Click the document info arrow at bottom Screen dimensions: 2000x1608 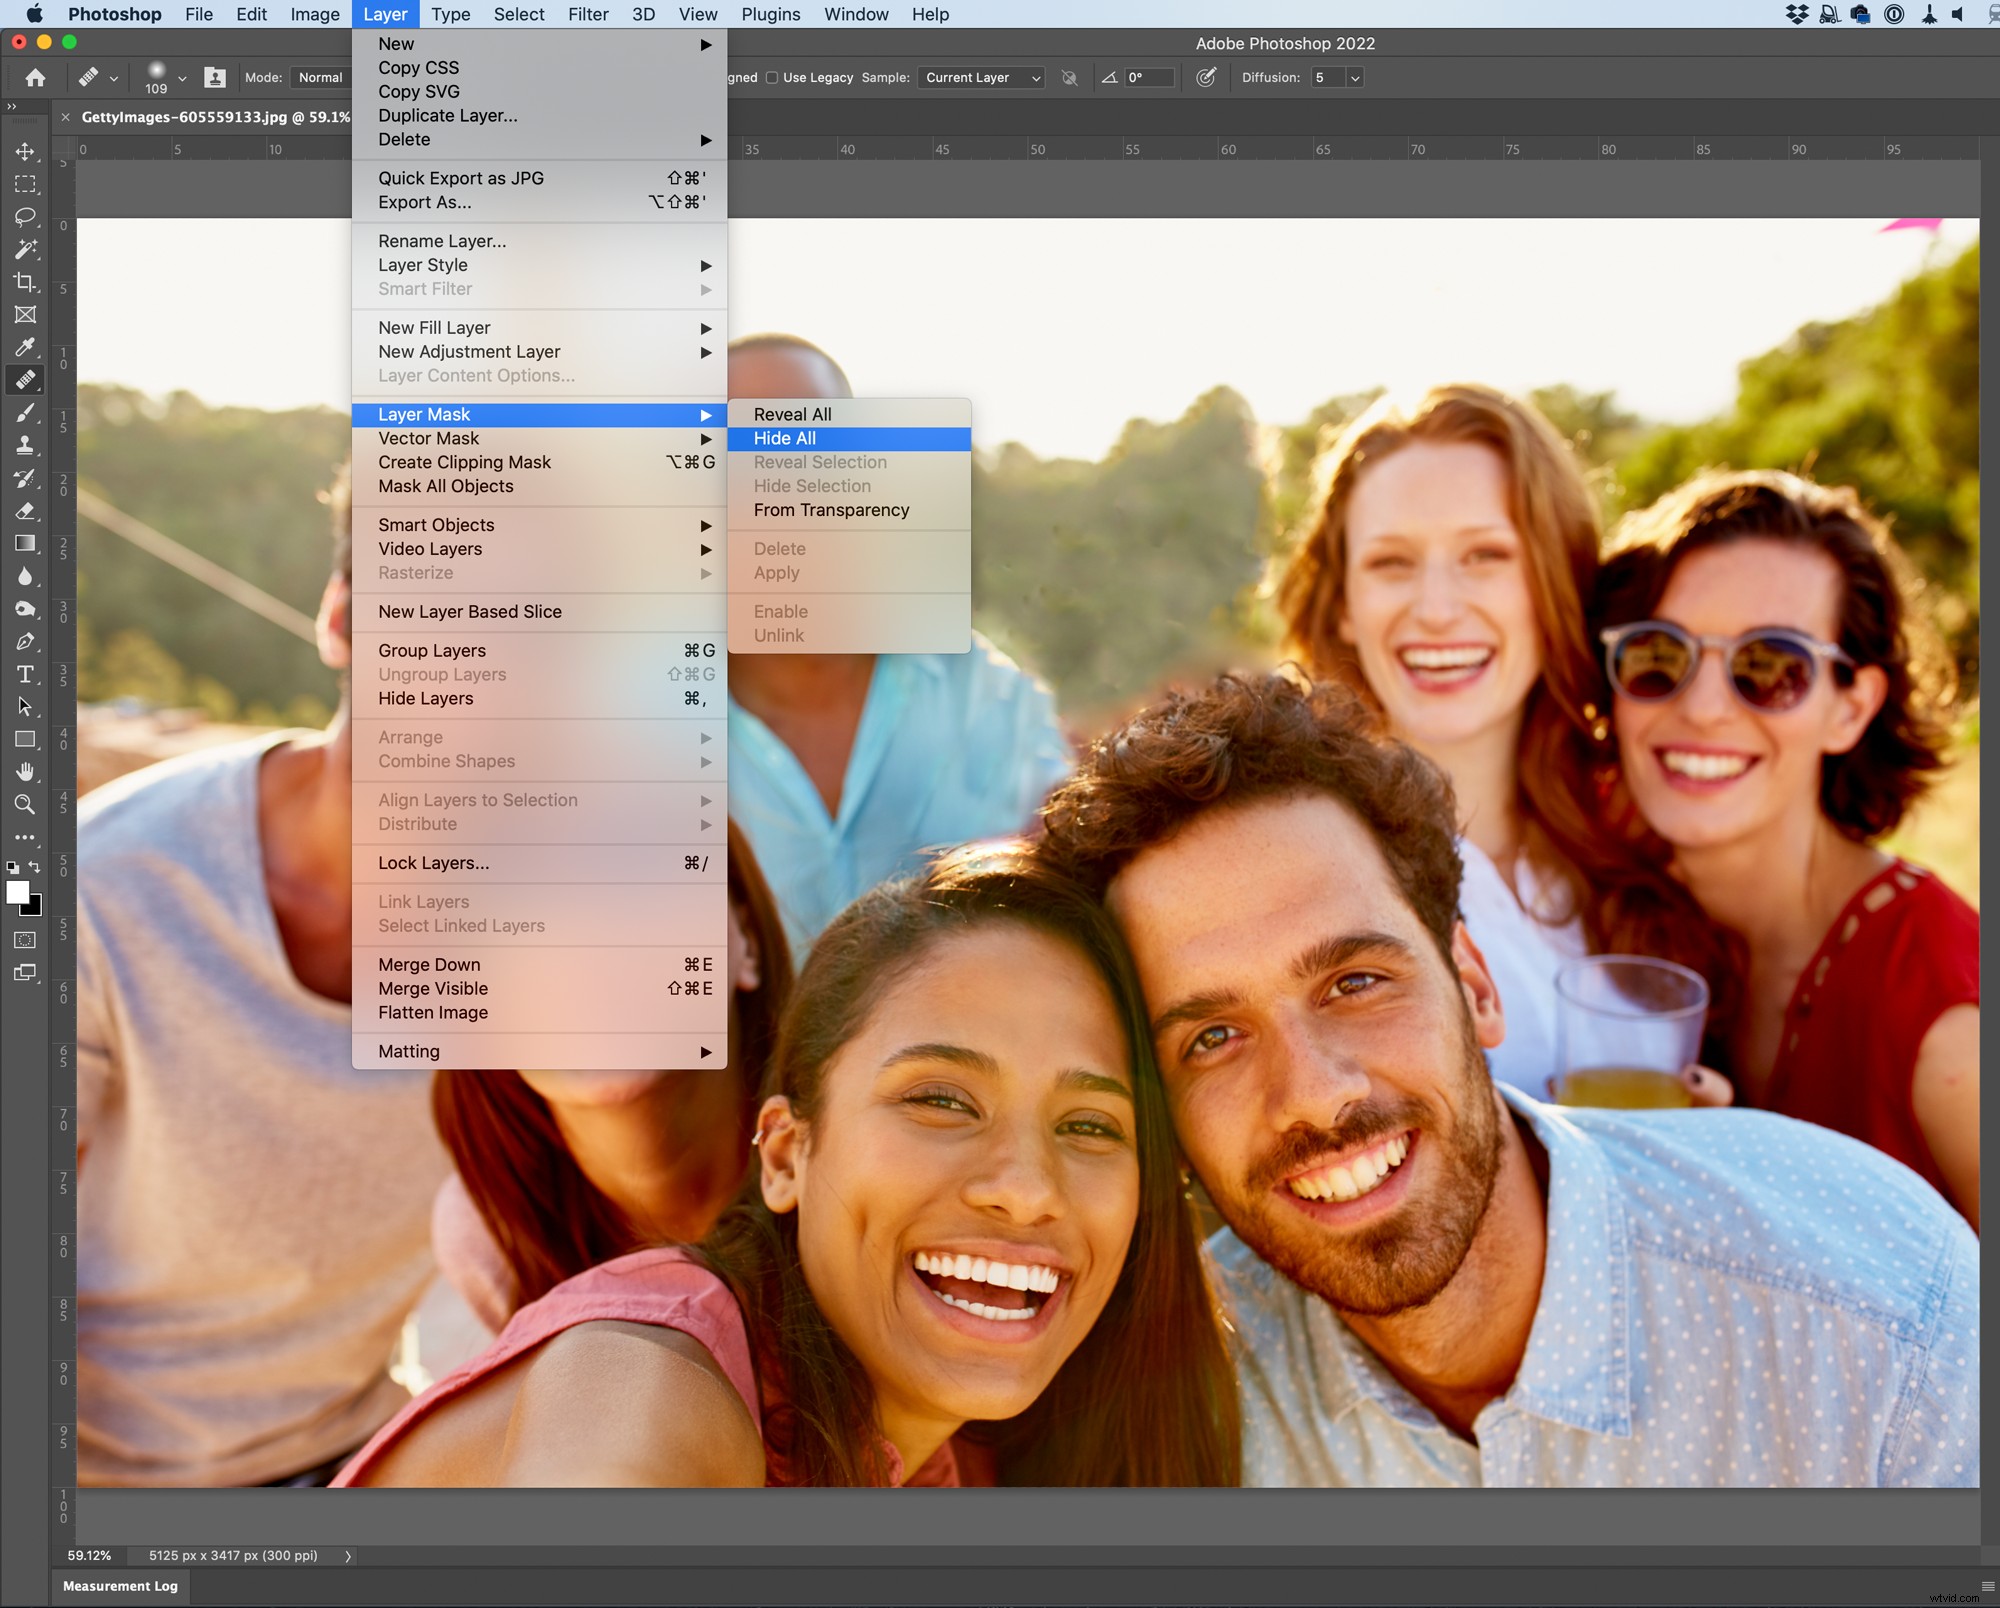pyautogui.click(x=348, y=1556)
